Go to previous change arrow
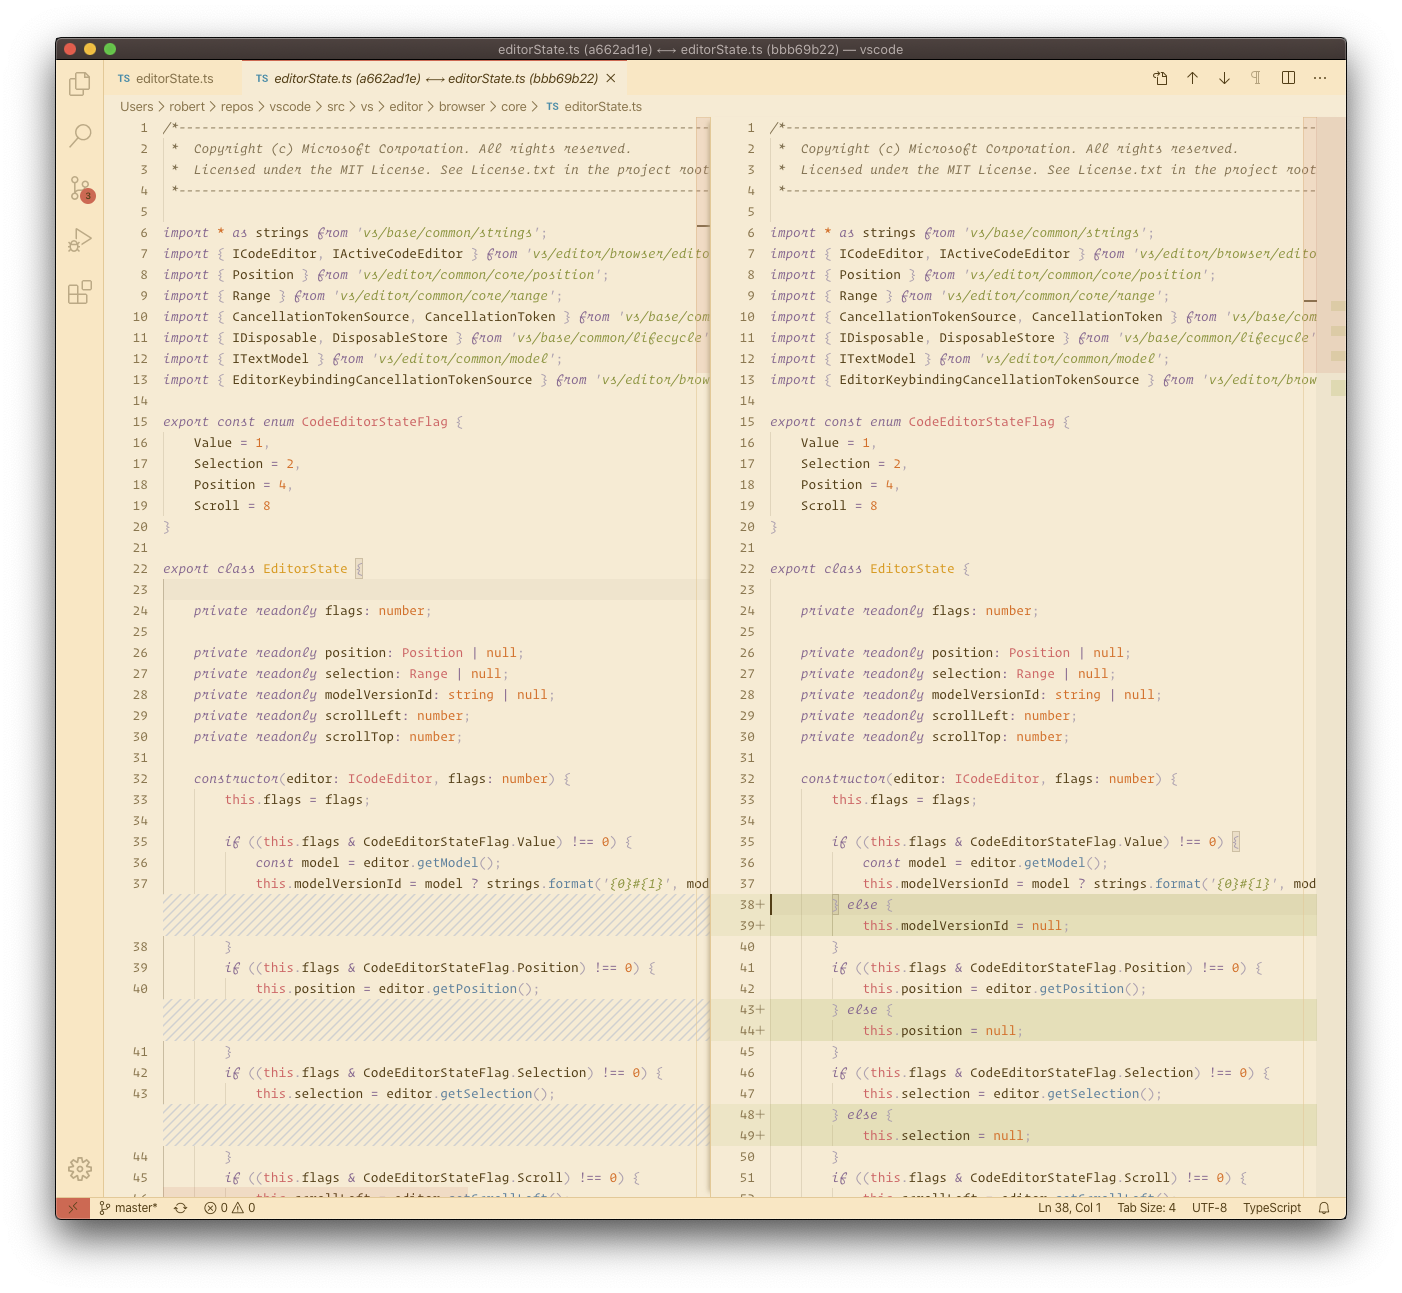This screenshot has height=1293, width=1402. 1192,78
